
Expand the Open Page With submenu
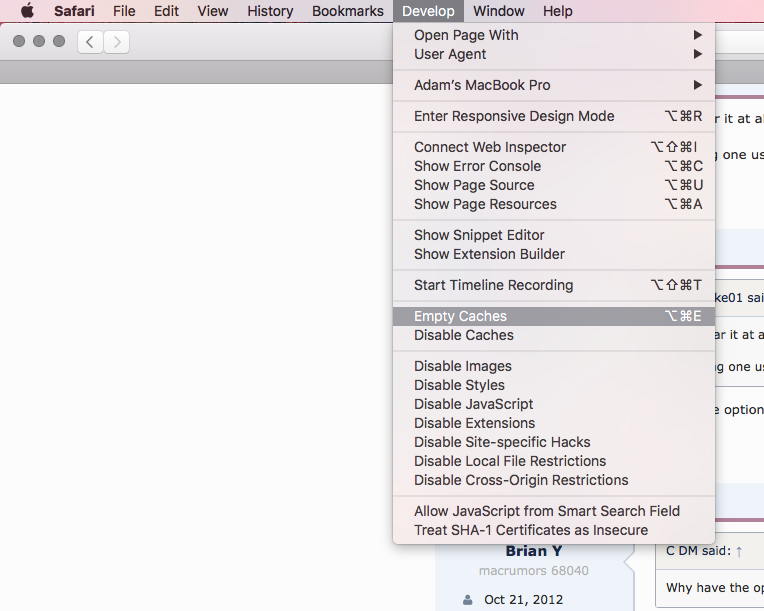click(x=554, y=35)
